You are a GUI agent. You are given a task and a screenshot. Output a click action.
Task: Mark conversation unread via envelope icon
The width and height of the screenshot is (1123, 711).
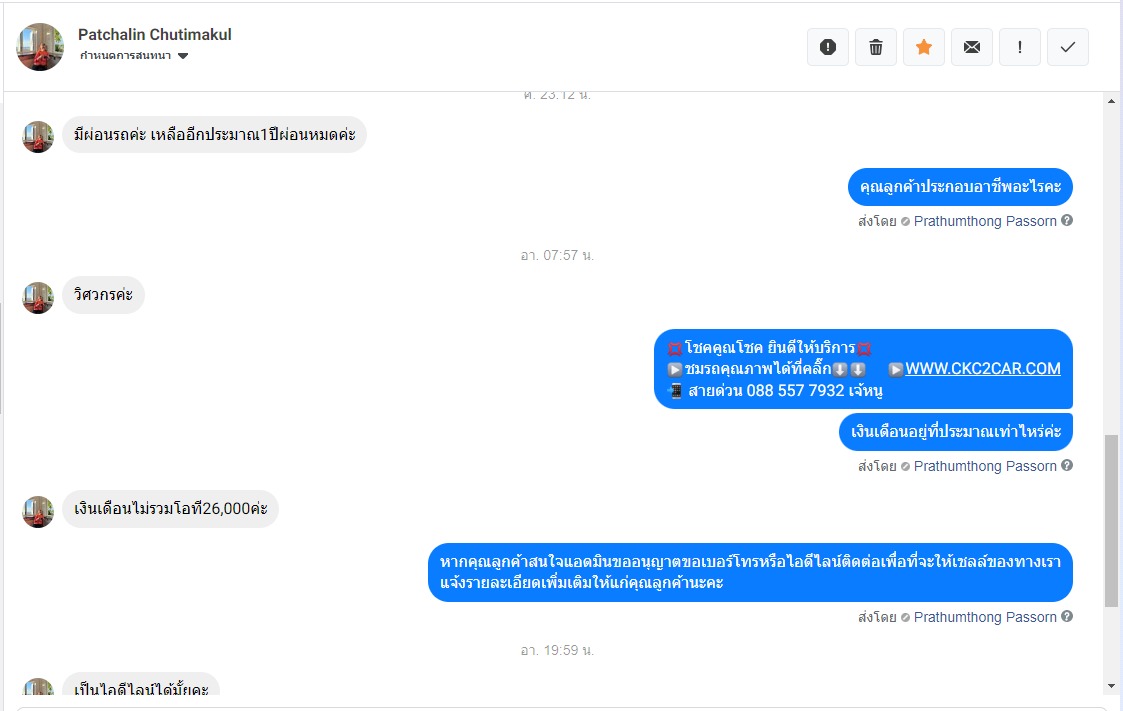972,47
